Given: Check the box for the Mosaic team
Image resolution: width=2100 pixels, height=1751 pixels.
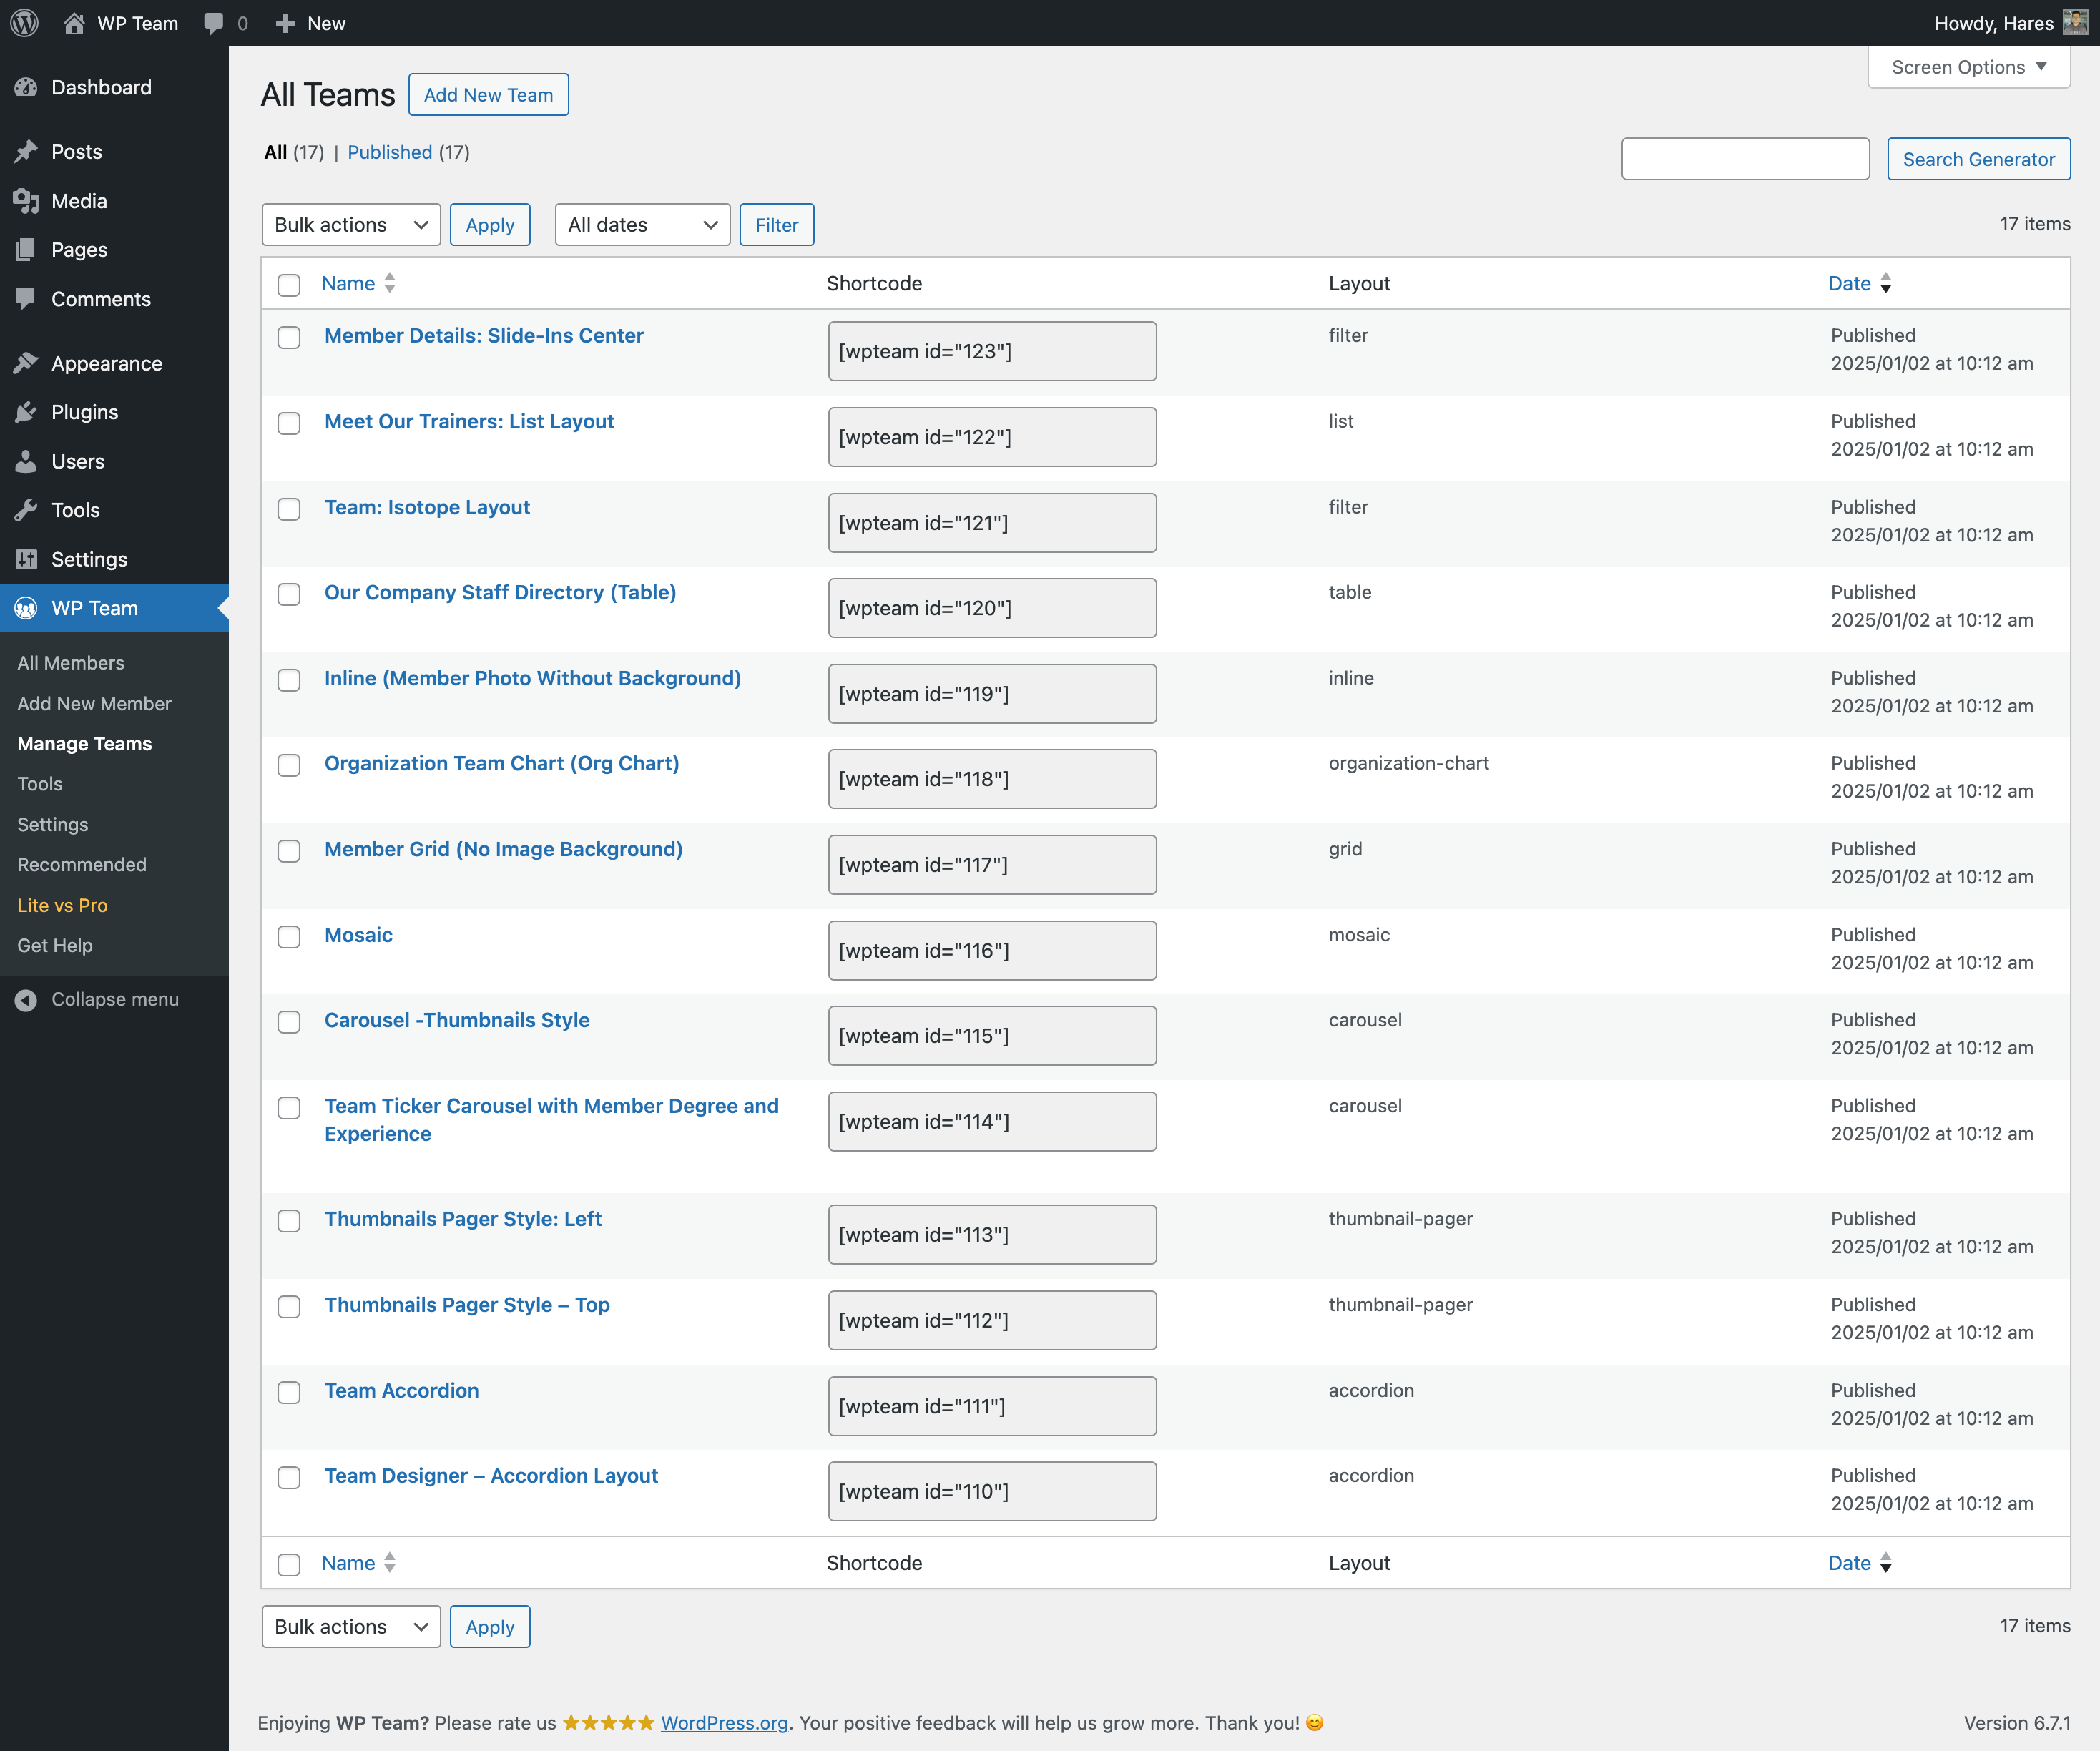Looking at the screenshot, I should (289, 937).
